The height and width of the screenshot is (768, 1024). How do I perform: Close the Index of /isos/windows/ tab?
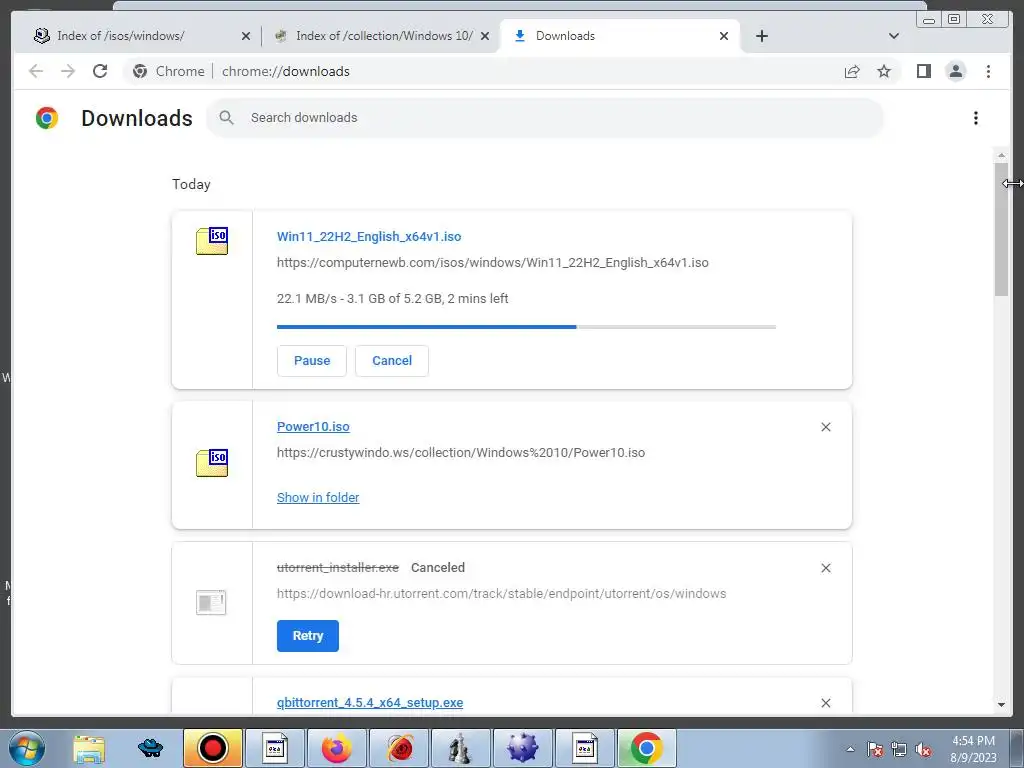pos(246,36)
